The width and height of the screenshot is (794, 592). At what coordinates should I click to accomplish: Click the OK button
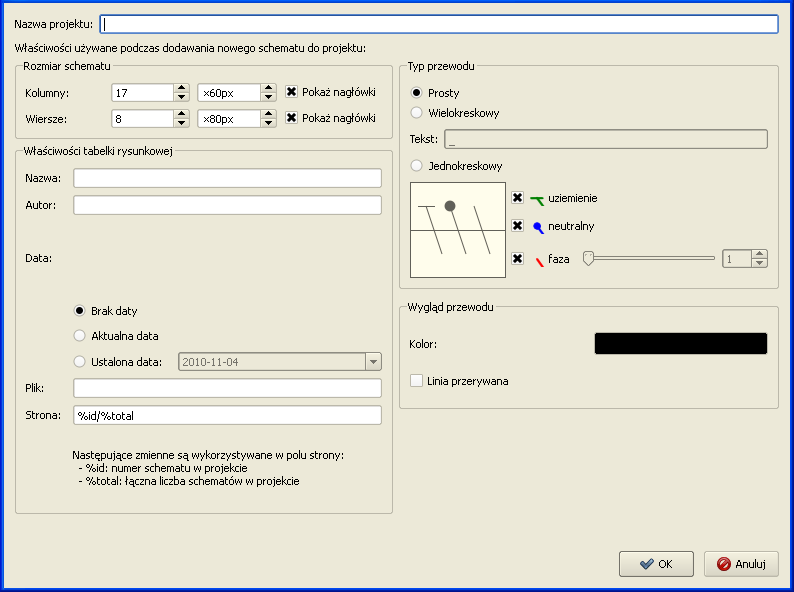pyautogui.click(x=656, y=564)
